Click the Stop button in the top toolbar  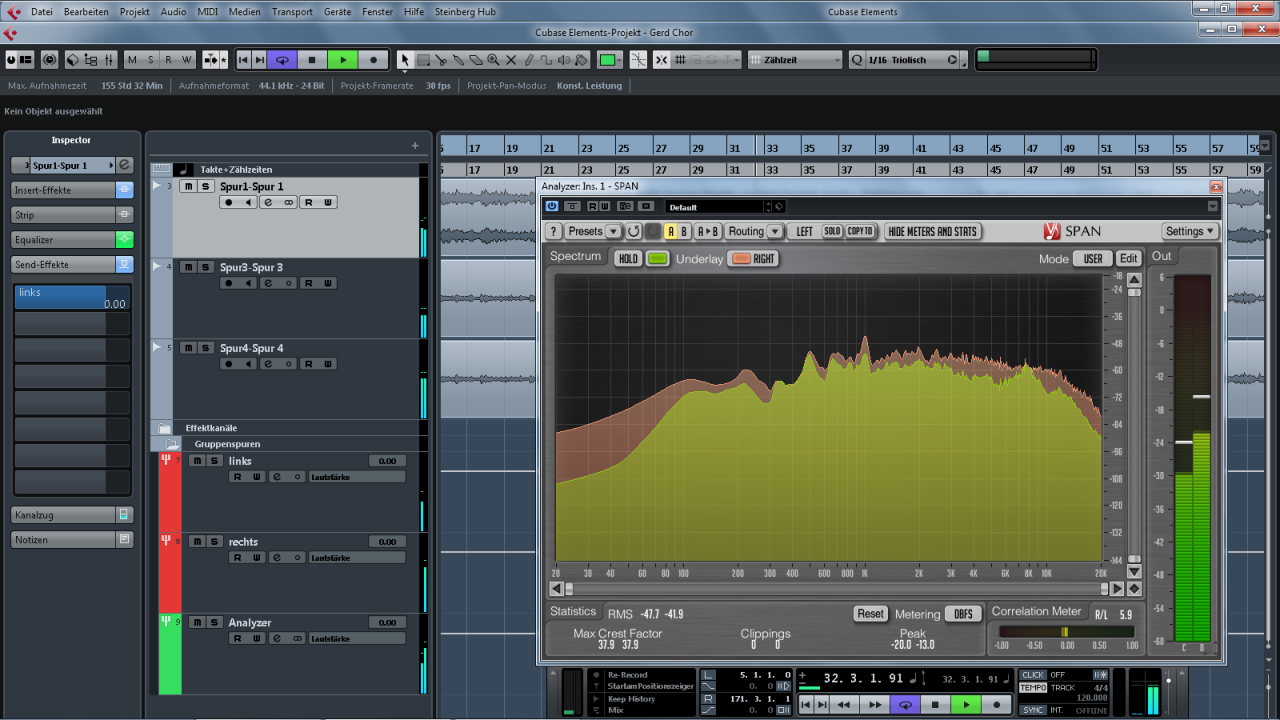pos(312,60)
